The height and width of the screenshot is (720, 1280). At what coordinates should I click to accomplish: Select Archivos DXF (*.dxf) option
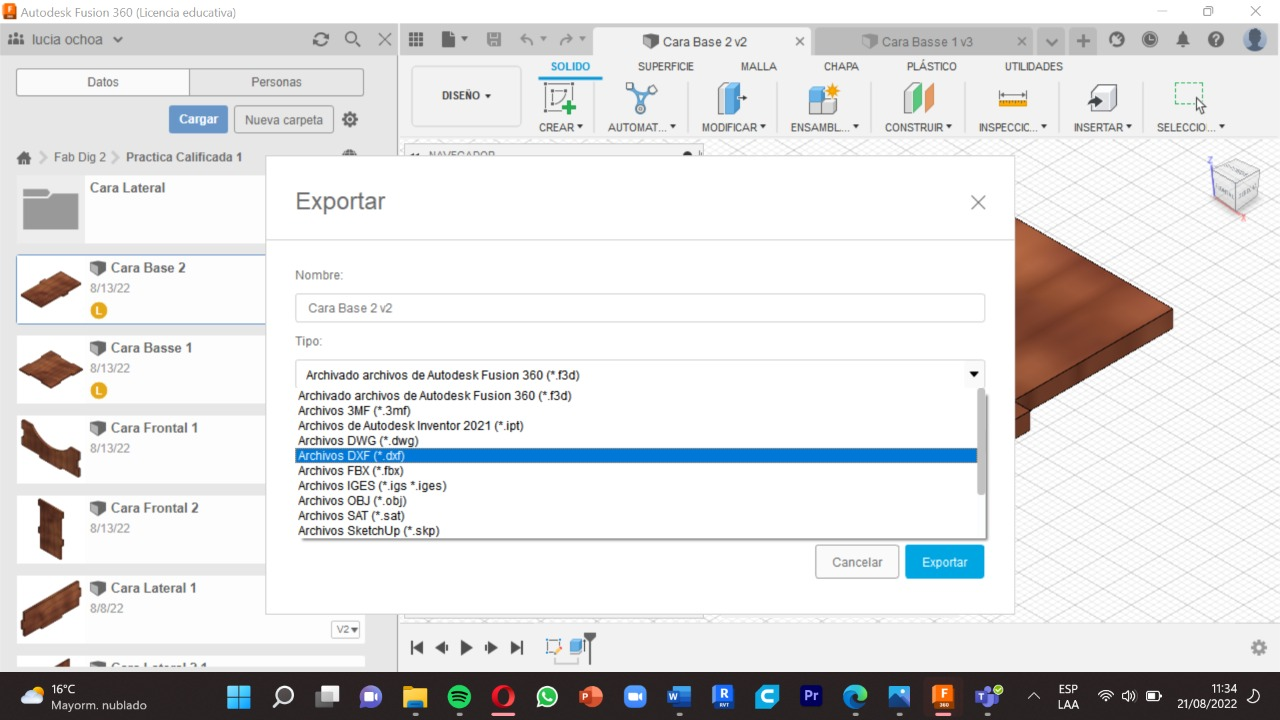636,456
